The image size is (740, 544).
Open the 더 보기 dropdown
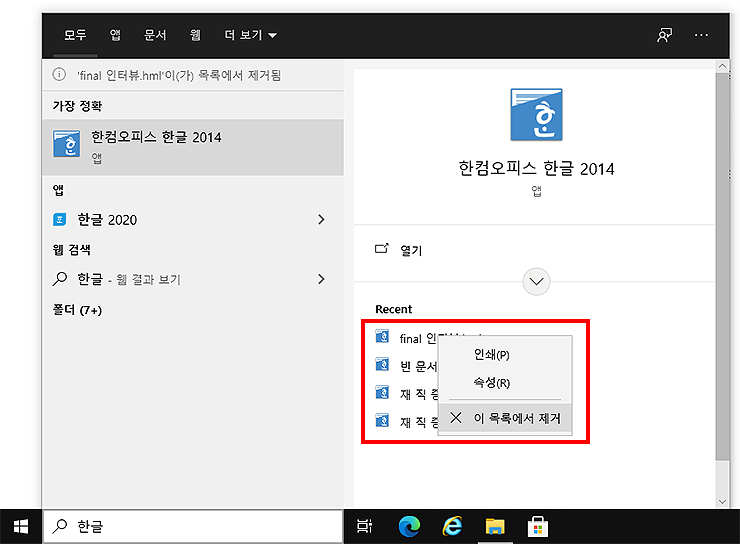[251, 35]
